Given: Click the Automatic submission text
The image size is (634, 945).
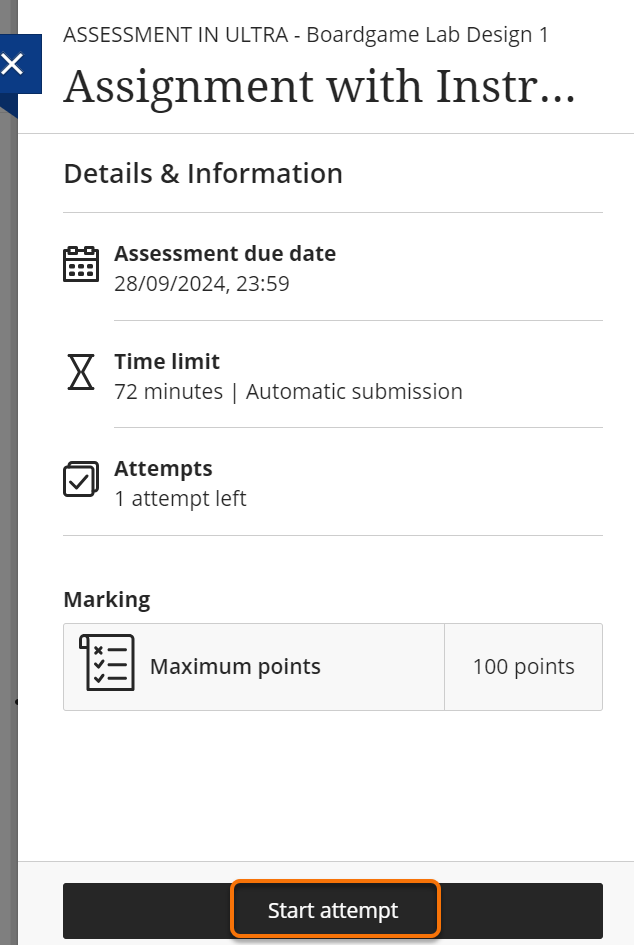Looking at the screenshot, I should click(354, 392).
